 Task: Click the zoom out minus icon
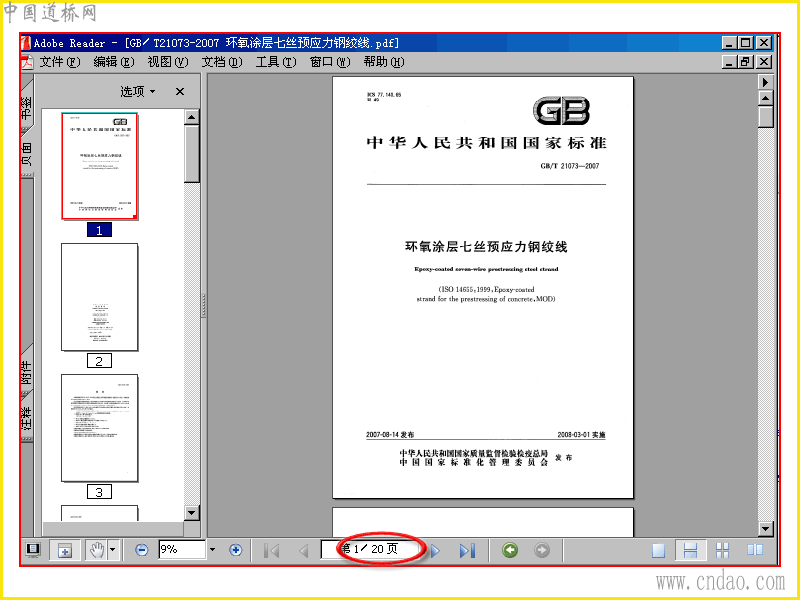(x=141, y=550)
